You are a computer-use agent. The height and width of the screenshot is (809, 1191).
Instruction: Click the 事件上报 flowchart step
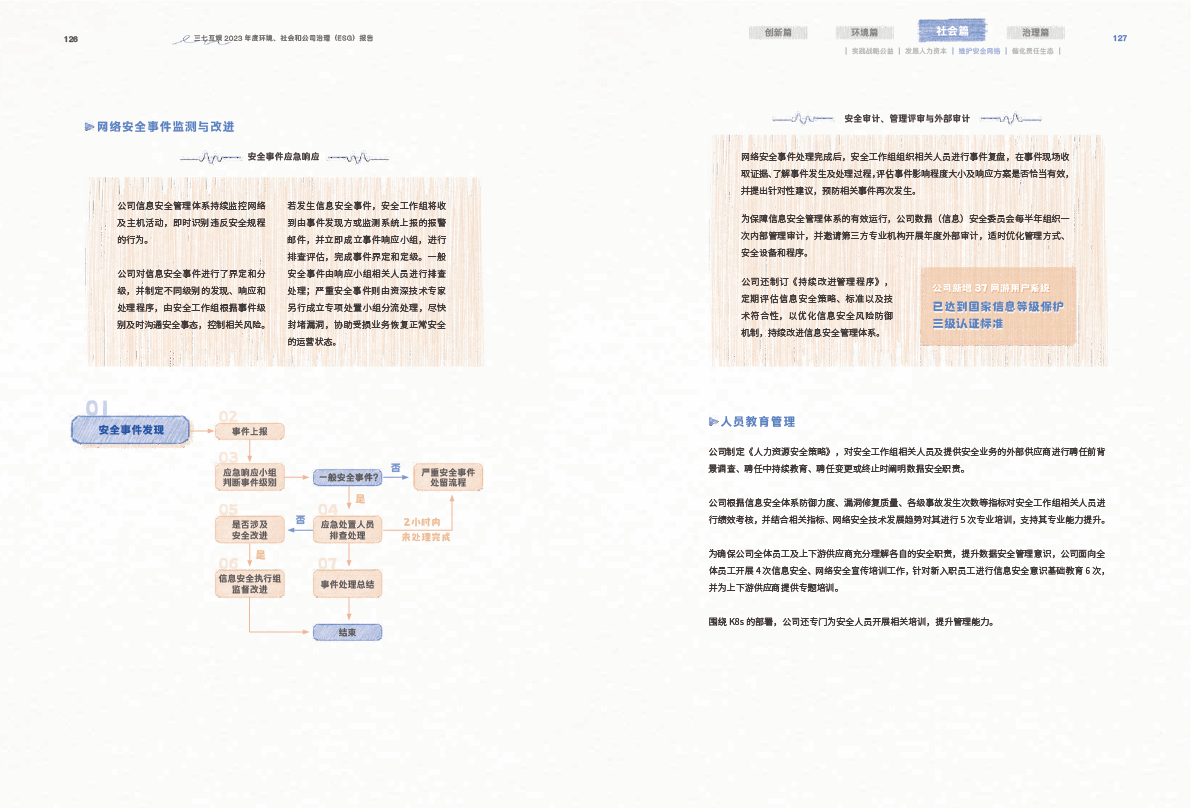tap(250, 431)
